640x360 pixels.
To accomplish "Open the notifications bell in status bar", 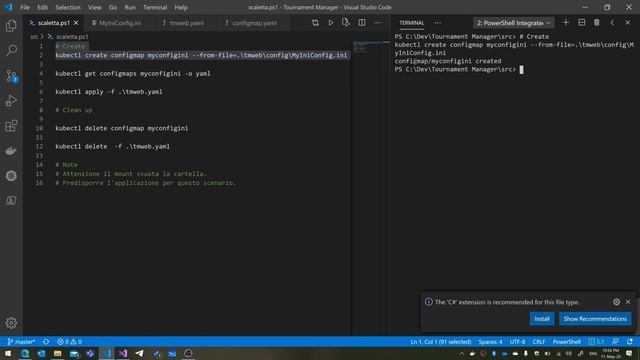I will (x=630, y=342).
